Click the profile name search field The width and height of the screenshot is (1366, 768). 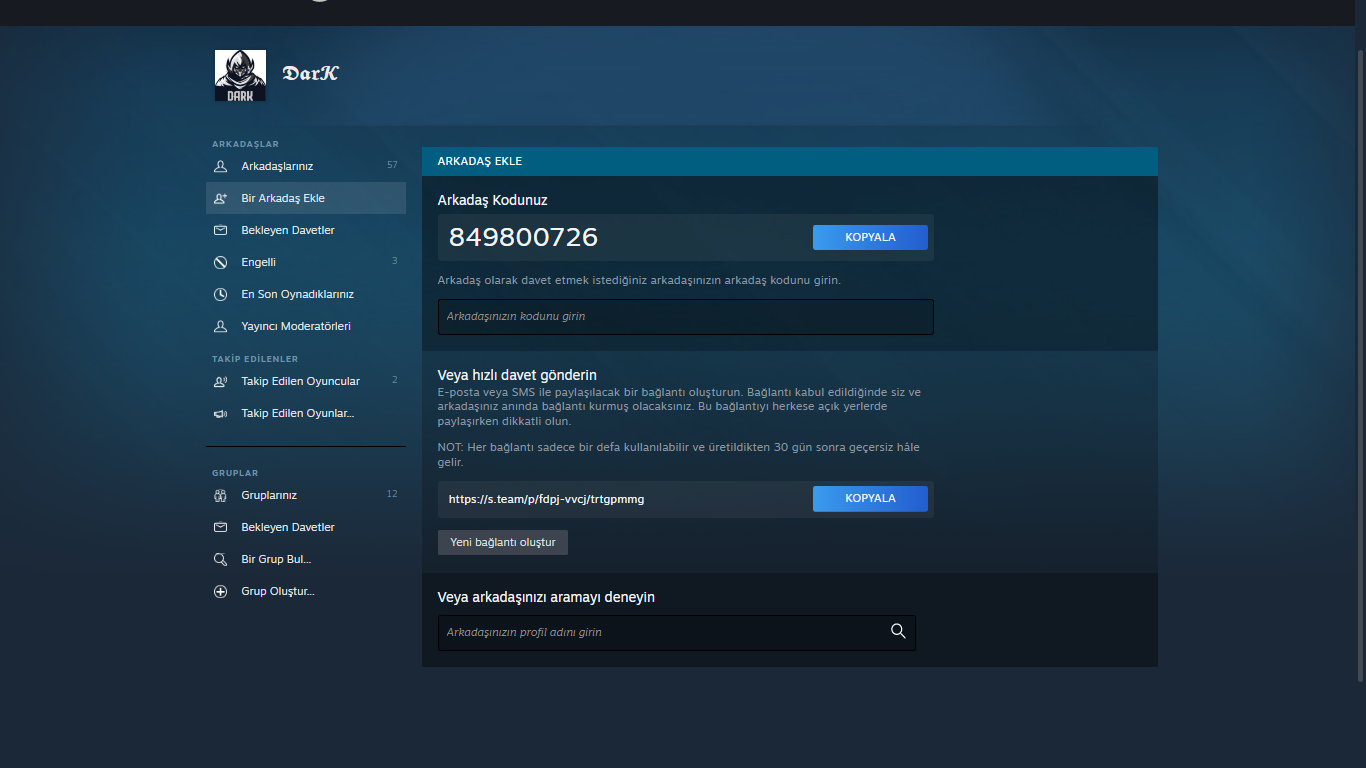pyautogui.click(x=677, y=633)
